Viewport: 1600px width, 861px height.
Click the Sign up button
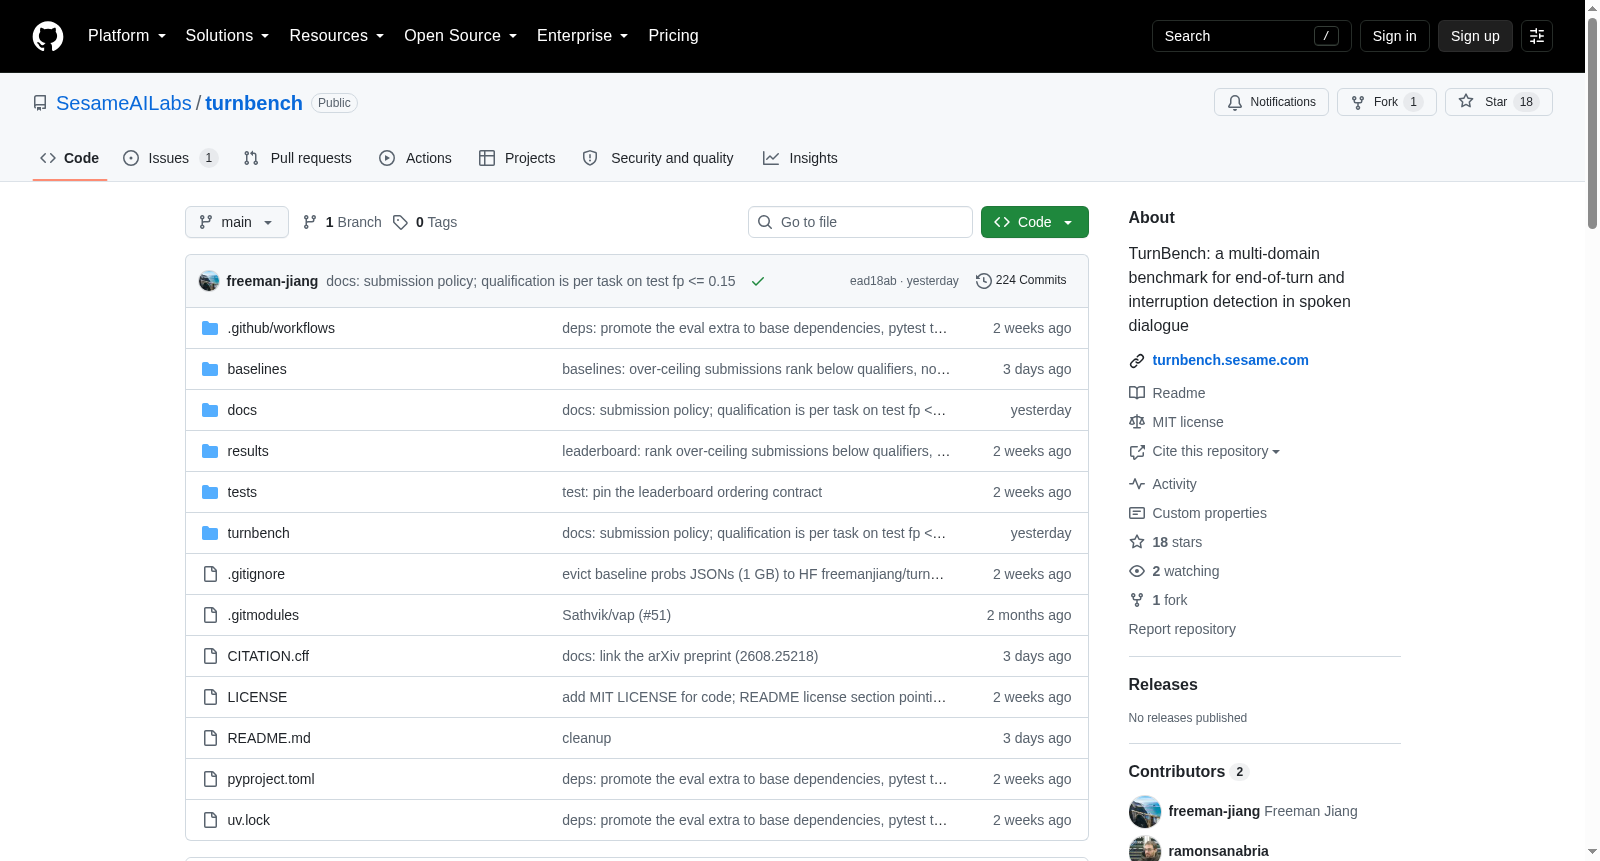[1475, 36]
